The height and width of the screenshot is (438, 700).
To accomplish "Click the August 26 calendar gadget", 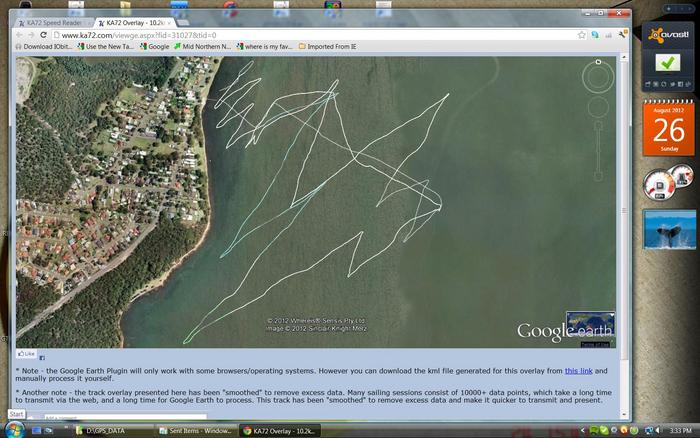I will click(x=667, y=127).
